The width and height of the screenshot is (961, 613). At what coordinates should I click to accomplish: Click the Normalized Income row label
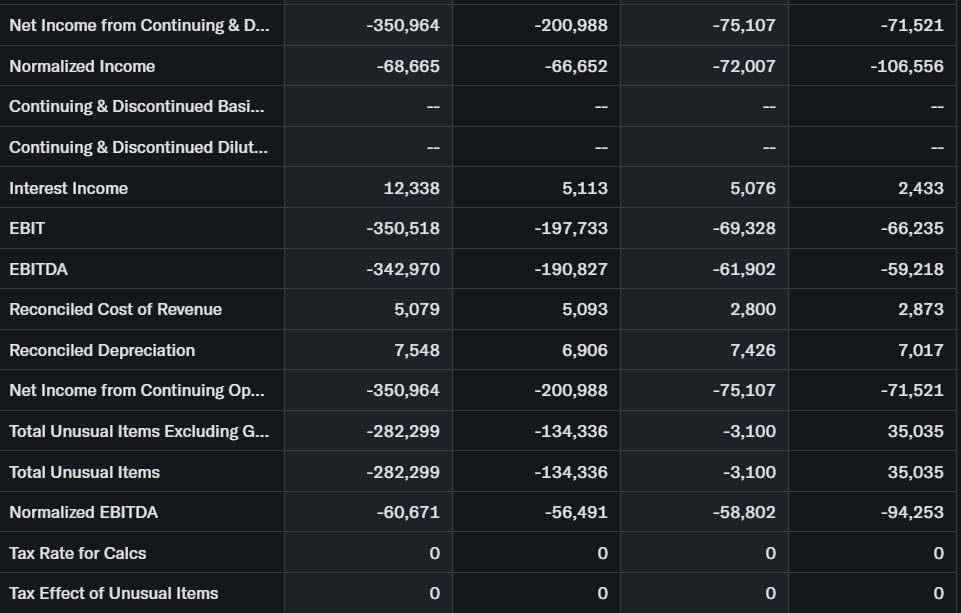[x=82, y=66]
